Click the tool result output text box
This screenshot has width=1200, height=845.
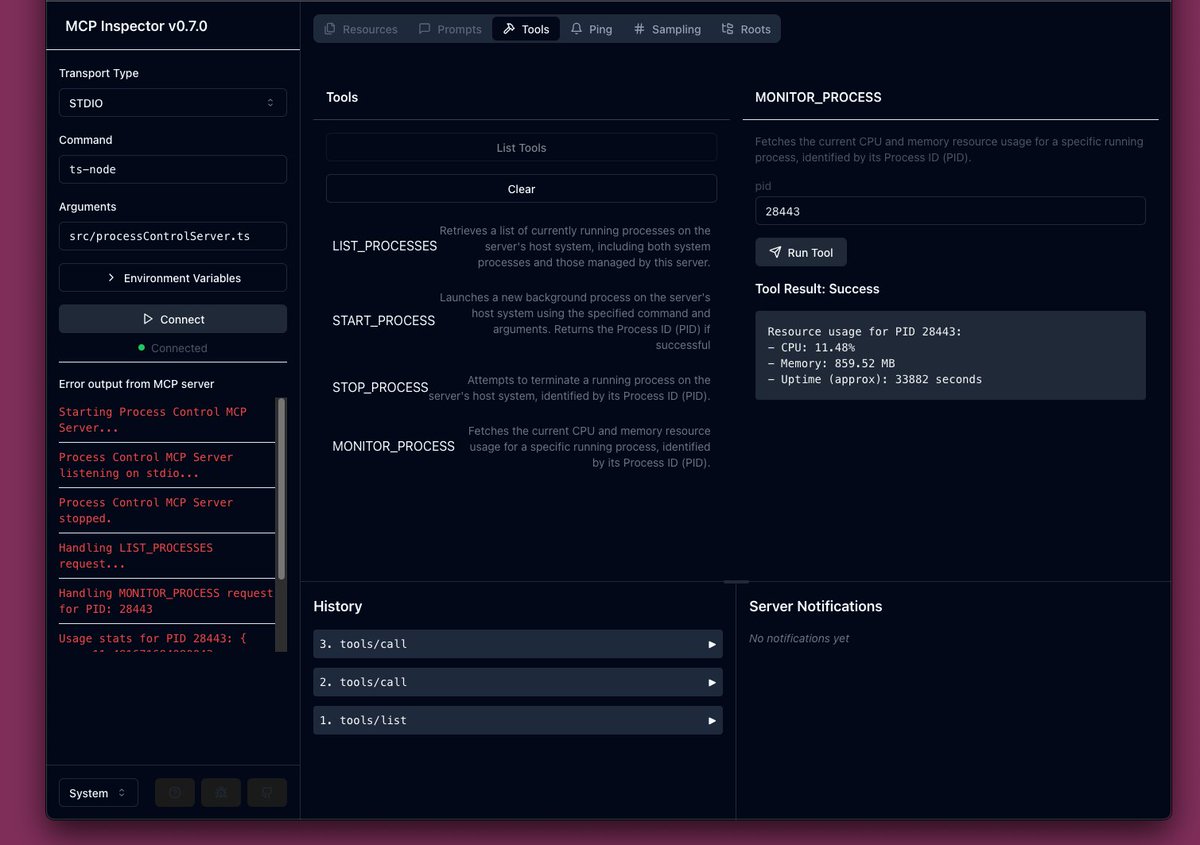[x=950, y=355]
